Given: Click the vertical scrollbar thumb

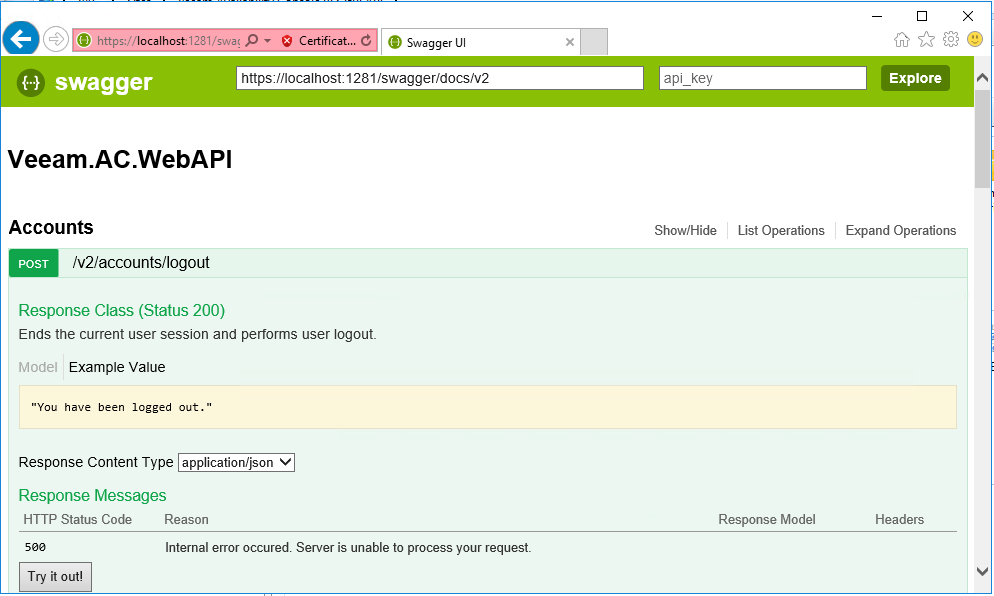Looking at the screenshot, I should pos(983,138).
